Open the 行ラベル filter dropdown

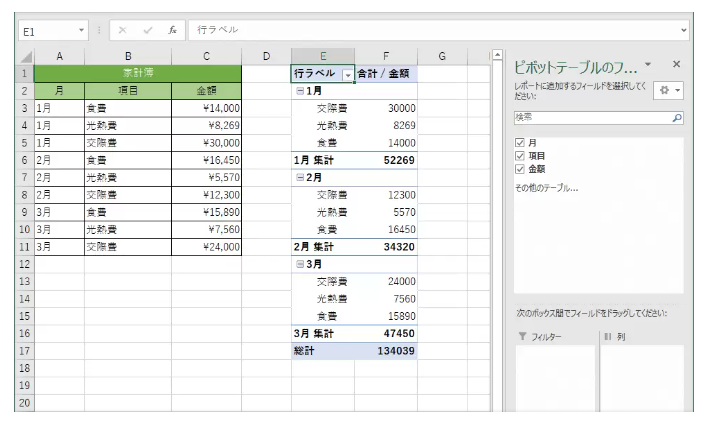pos(347,75)
